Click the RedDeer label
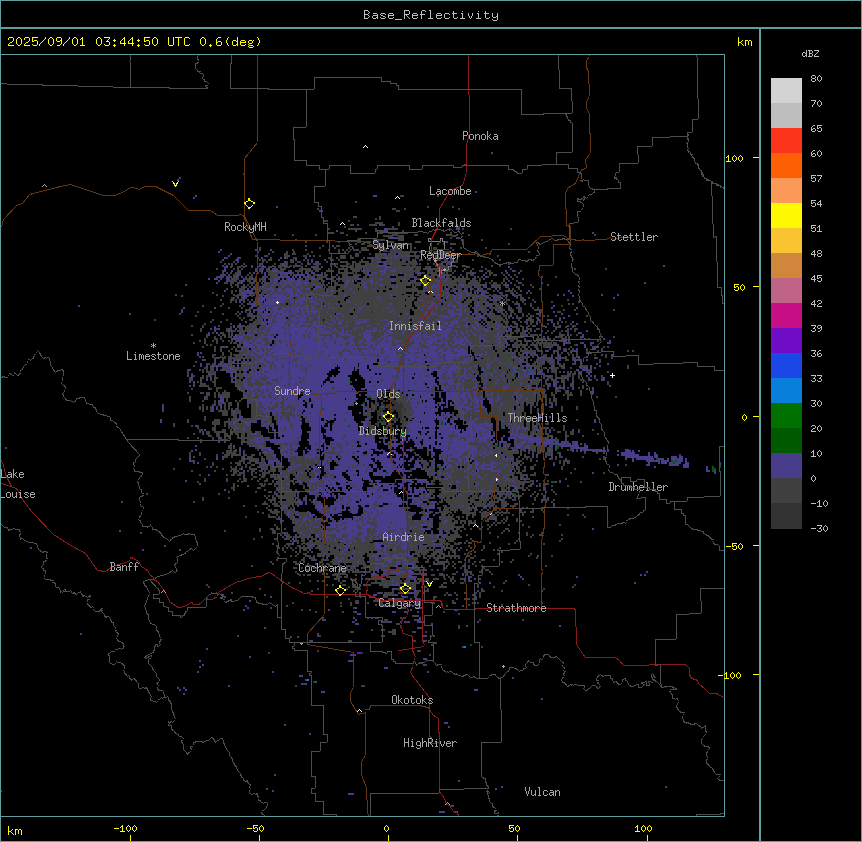 tap(440, 255)
